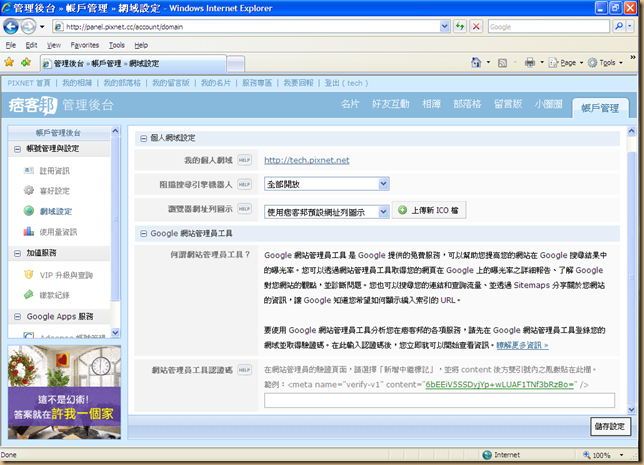Collapse the Google 網站管理員工具 section header
Screen dimensions: 644x465
click(143, 234)
